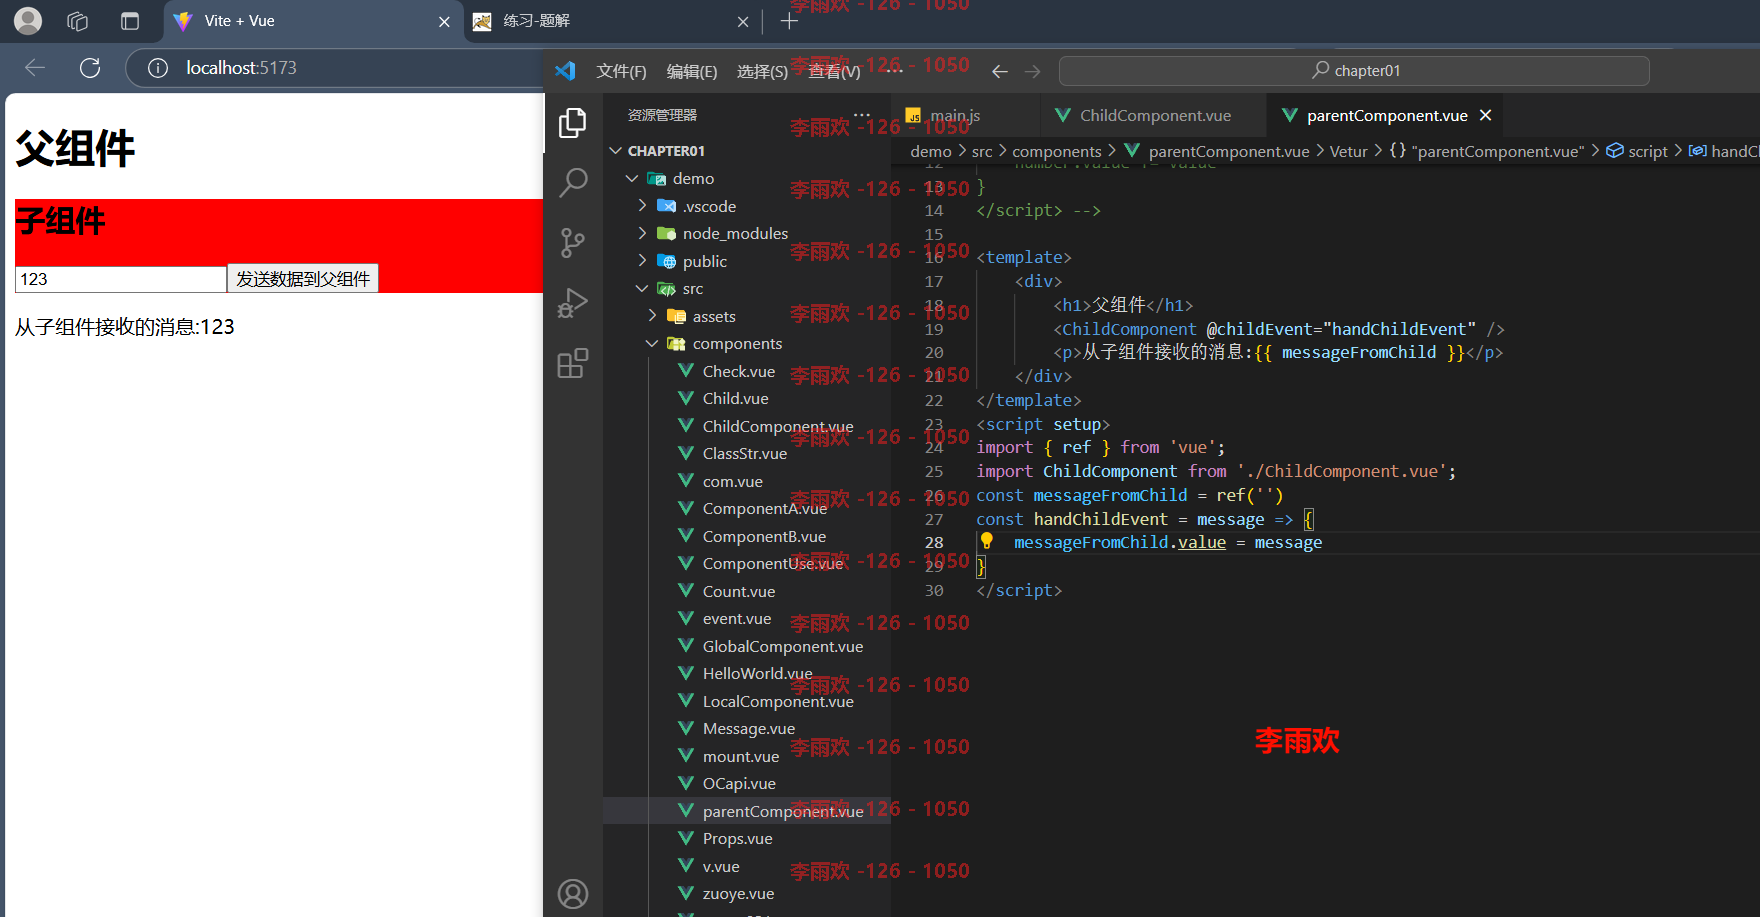Collapse the CHAPTER01 section
Image resolution: width=1760 pixels, height=917 pixels.
click(616, 151)
